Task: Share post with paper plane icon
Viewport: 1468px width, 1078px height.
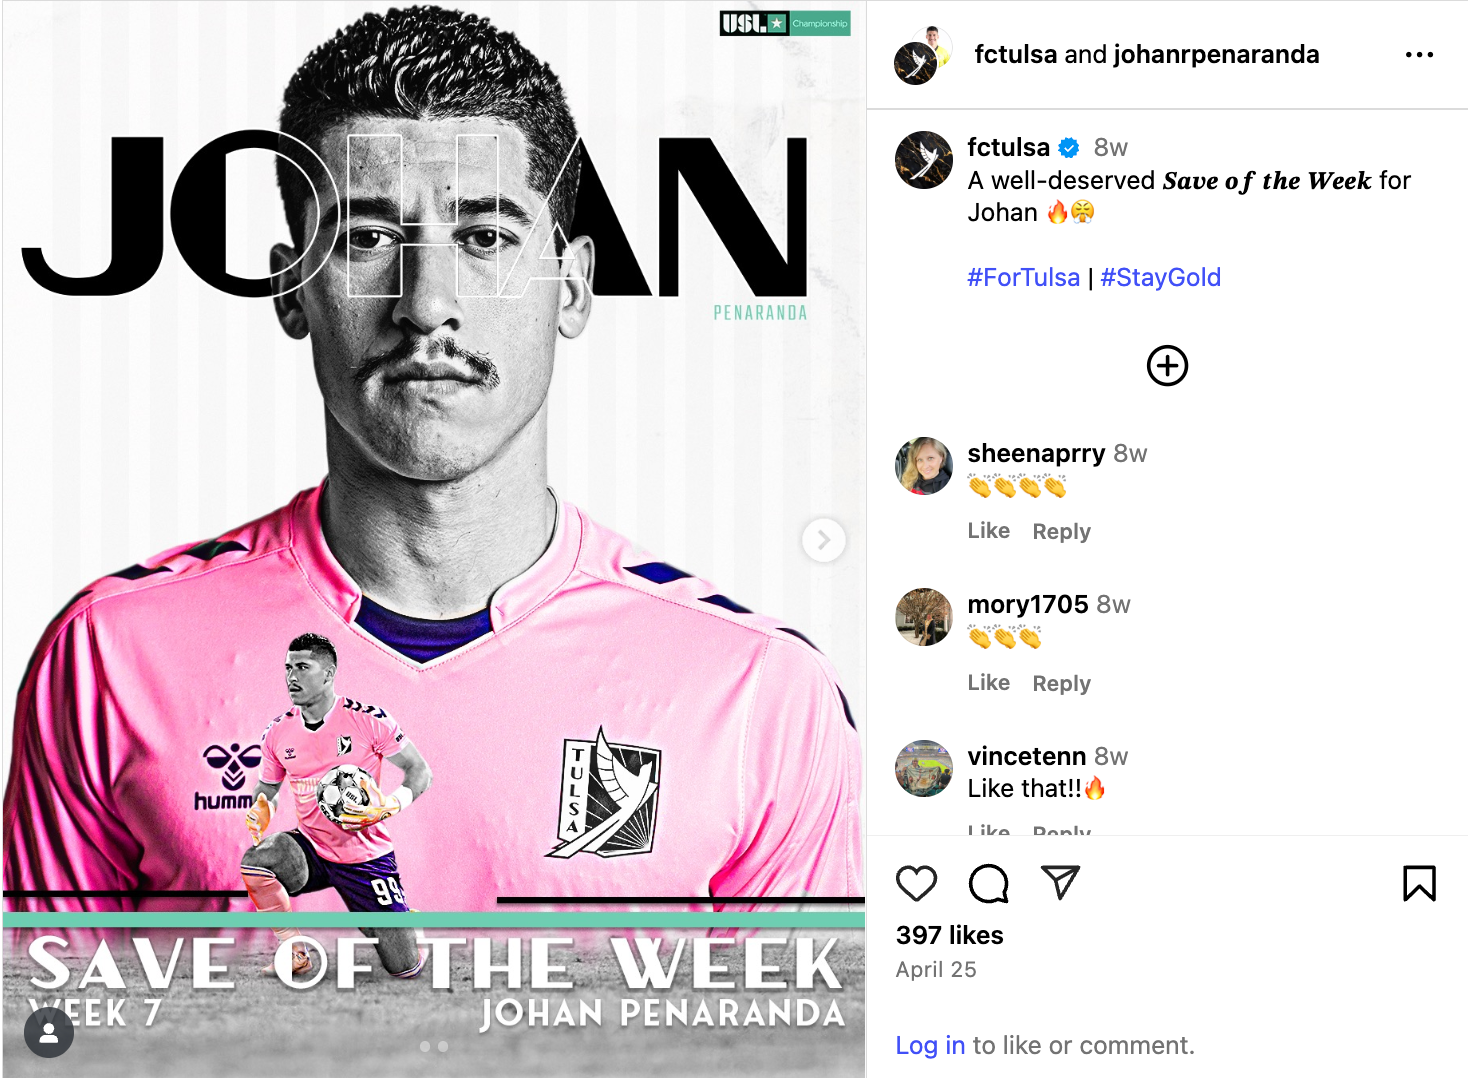Action: [1060, 882]
